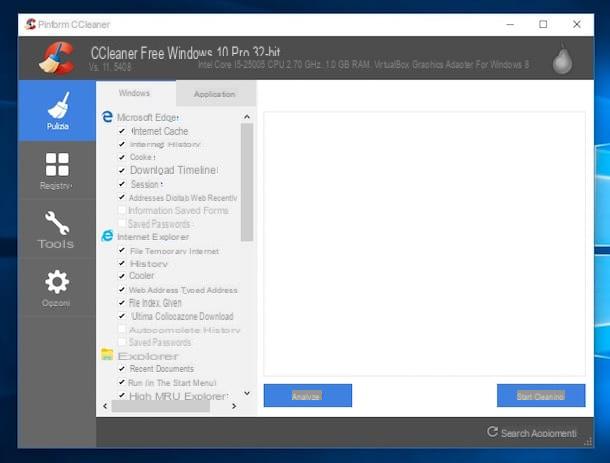This screenshot has height=463, width=610.
Task: Click History under Internet Explorer
Action: tap(148, 263)
